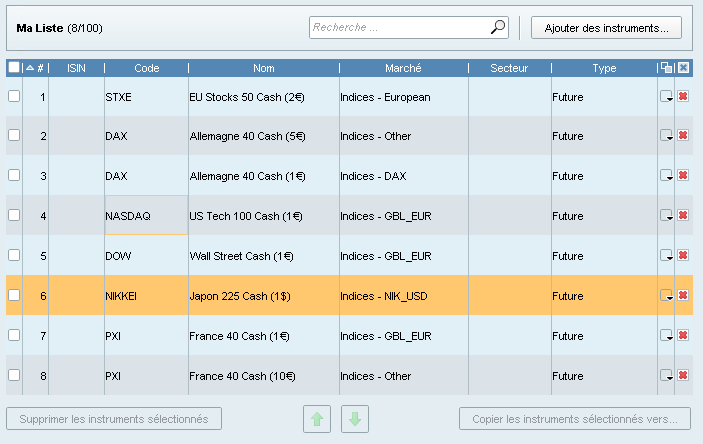703x444 pixels.
Task: Remove the France 40 Cash (10€) row
Action: (x=683, y=375)
